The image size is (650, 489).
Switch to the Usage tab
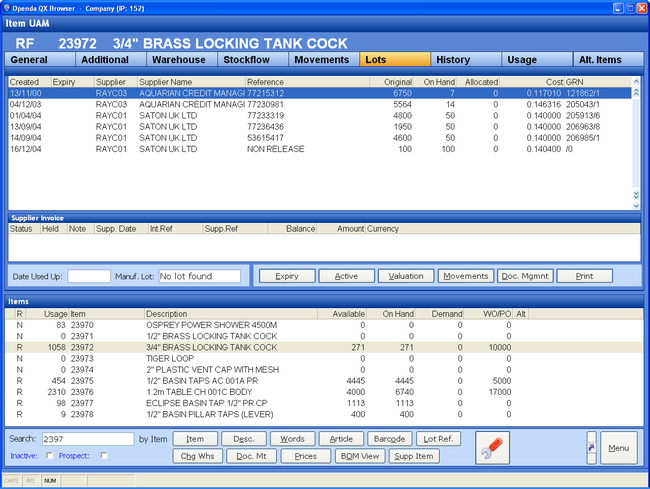pyautogui.click(x=537, y=60)
